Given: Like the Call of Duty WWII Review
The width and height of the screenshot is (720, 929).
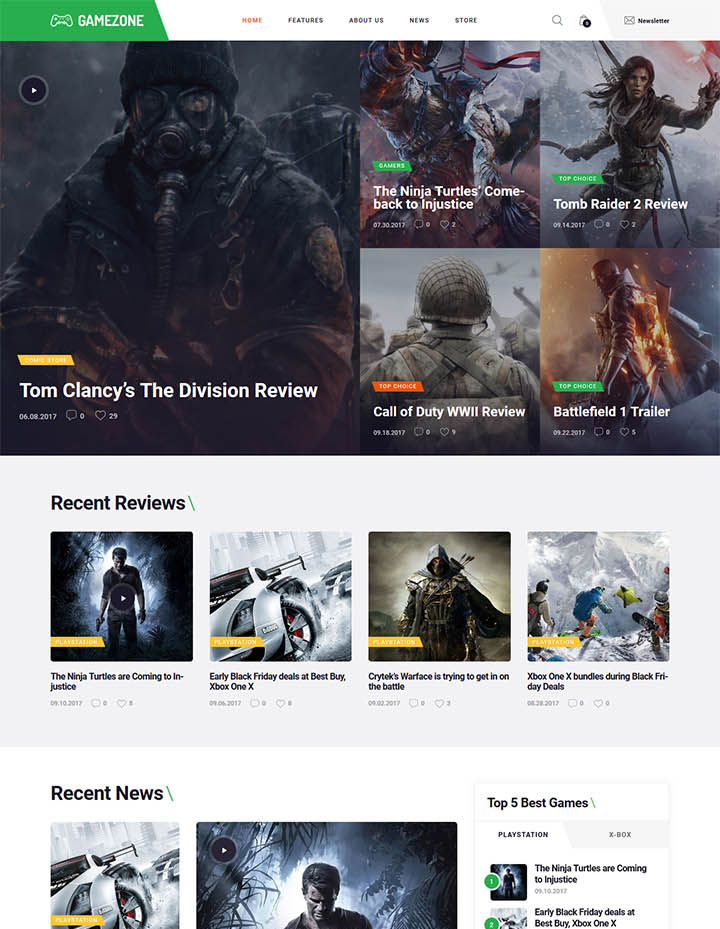Looking at the screenshot, I should [x=444, y=432].
